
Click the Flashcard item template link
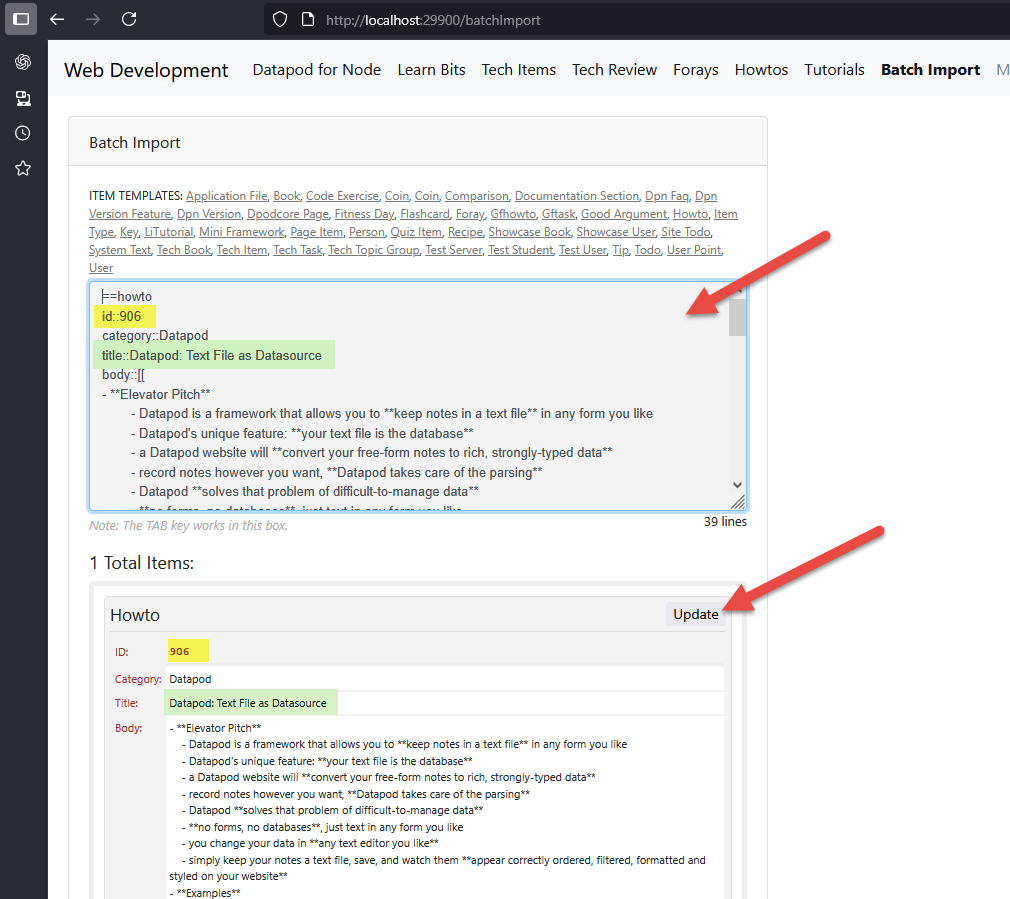425,214
